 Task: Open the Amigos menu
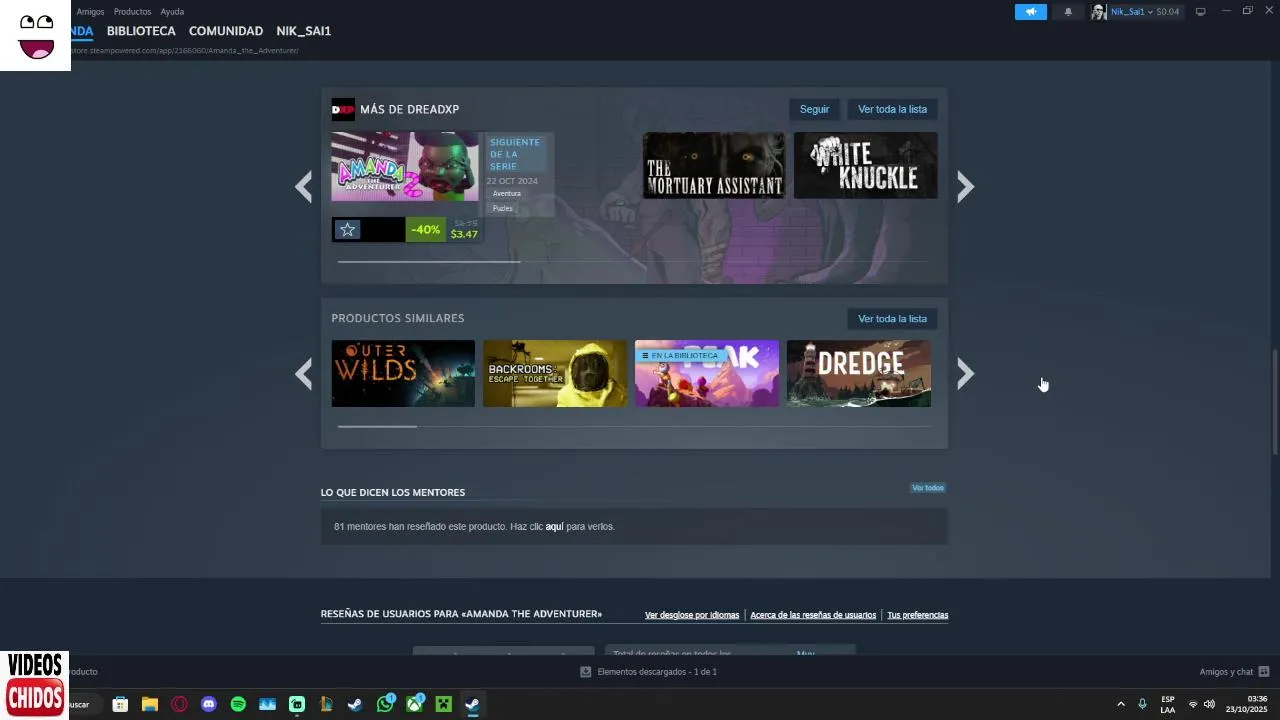(90, 12)
